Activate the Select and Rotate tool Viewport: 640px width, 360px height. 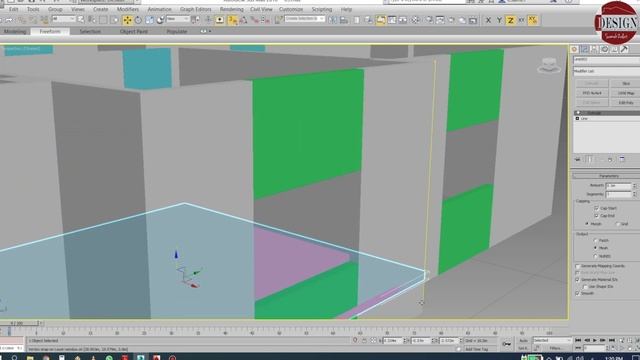tap(138, 20)
